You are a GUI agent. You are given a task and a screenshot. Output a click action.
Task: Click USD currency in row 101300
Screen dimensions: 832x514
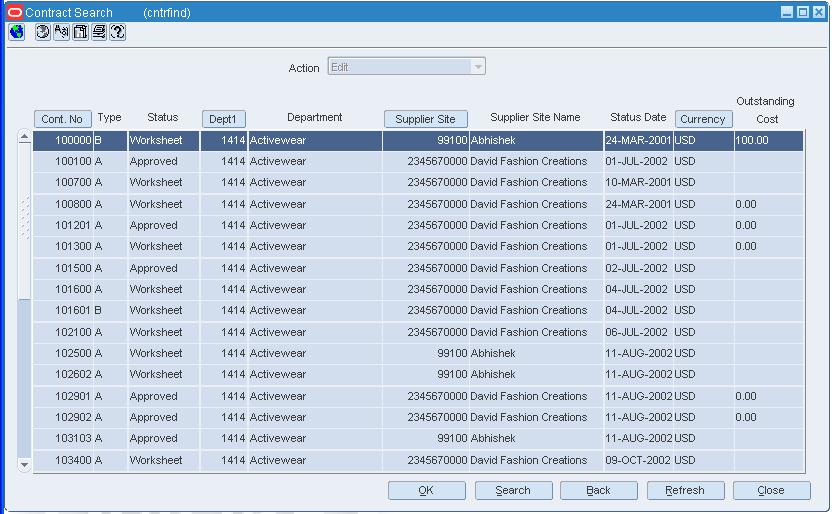click(703, 247)
